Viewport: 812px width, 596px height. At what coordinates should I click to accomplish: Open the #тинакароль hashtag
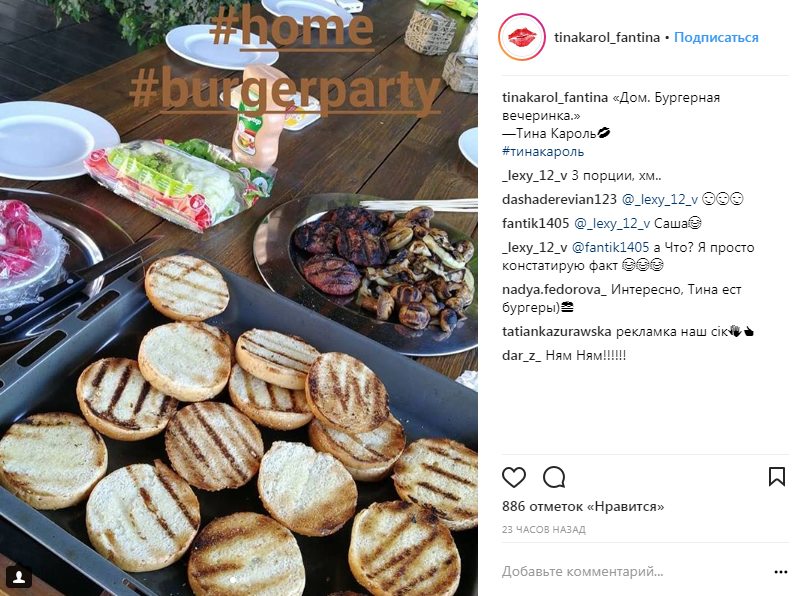point(543,152)
